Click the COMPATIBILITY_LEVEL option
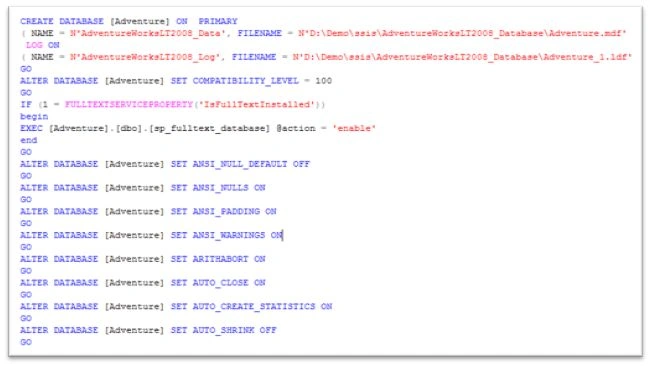The height and width of the screenshot is (366, 650). coord(245,81)
